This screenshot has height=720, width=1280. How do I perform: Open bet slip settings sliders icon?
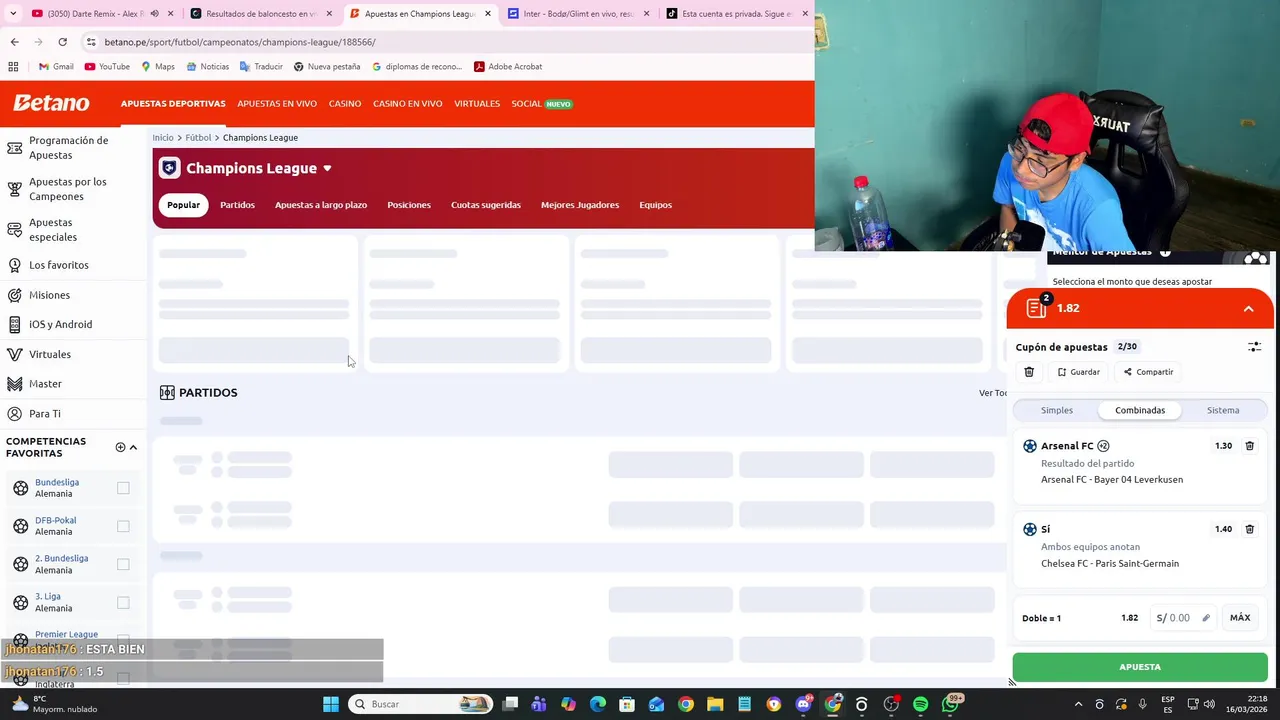(1254, 347)
